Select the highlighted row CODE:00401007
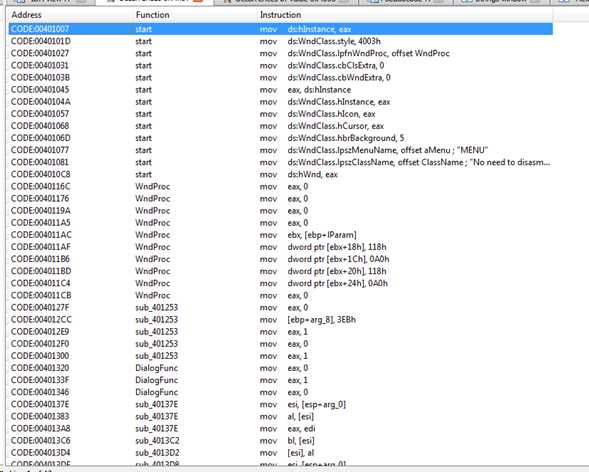Image resolution: width=589 pixels, height=472 pixels. tap(280, 29)
